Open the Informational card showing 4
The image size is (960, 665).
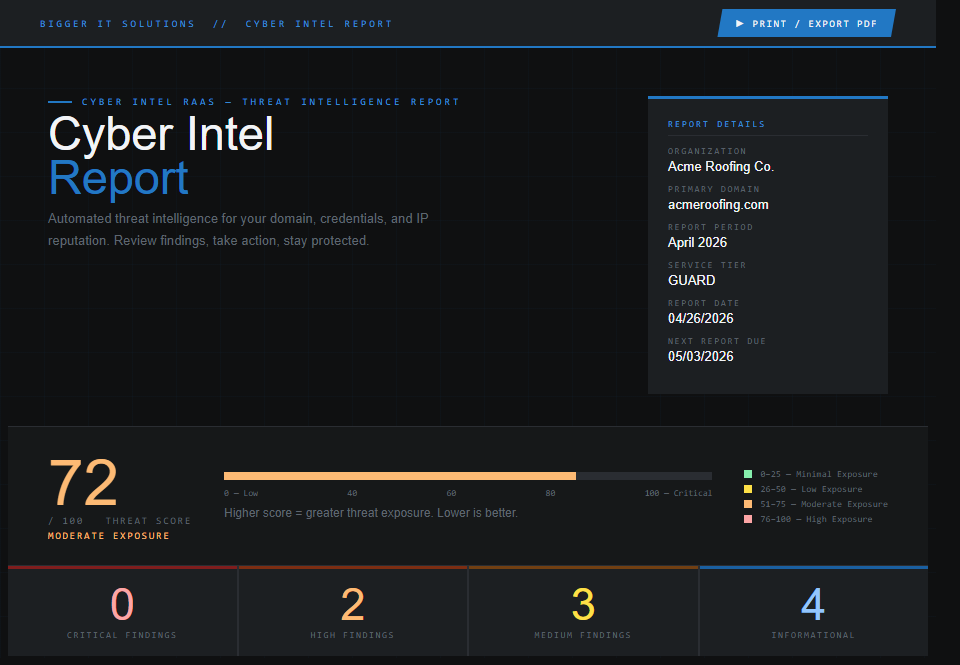tap(814, 611)
